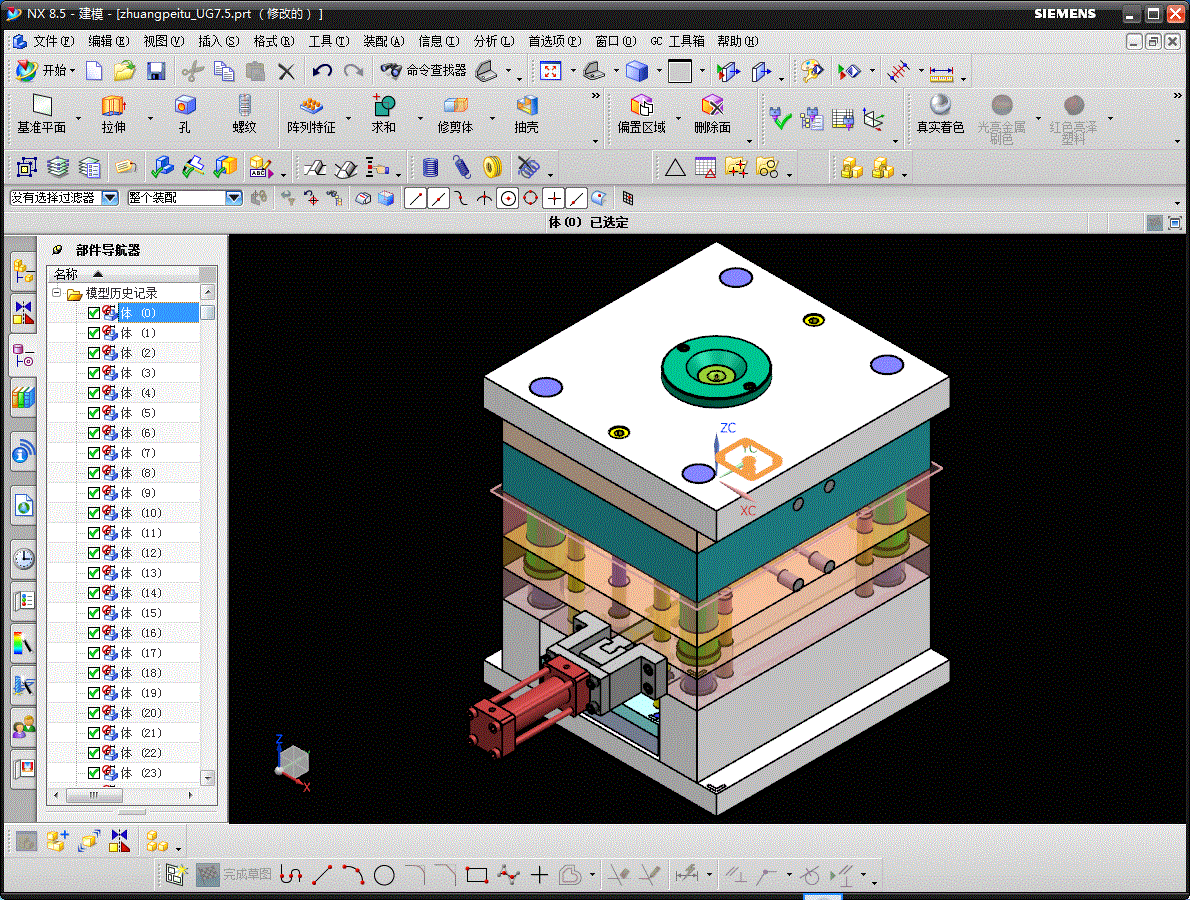Select the Shell (抽壳) tool

(526, 115)
